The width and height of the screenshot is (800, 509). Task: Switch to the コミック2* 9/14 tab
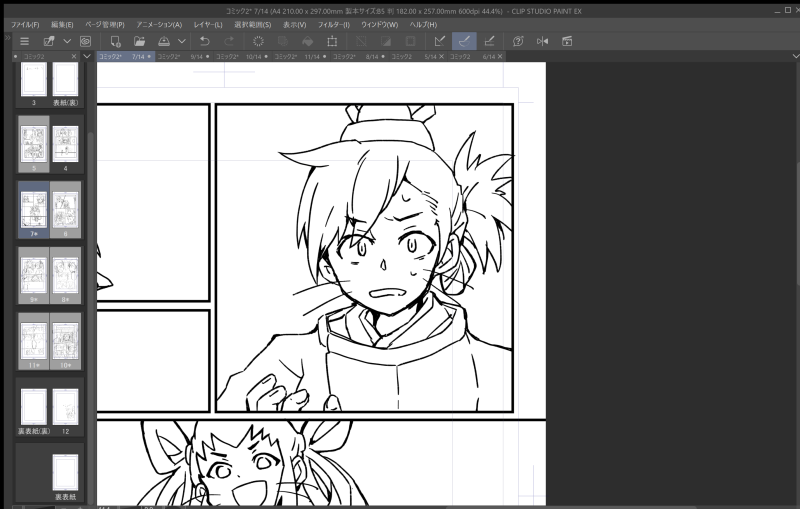click(184, 57)
